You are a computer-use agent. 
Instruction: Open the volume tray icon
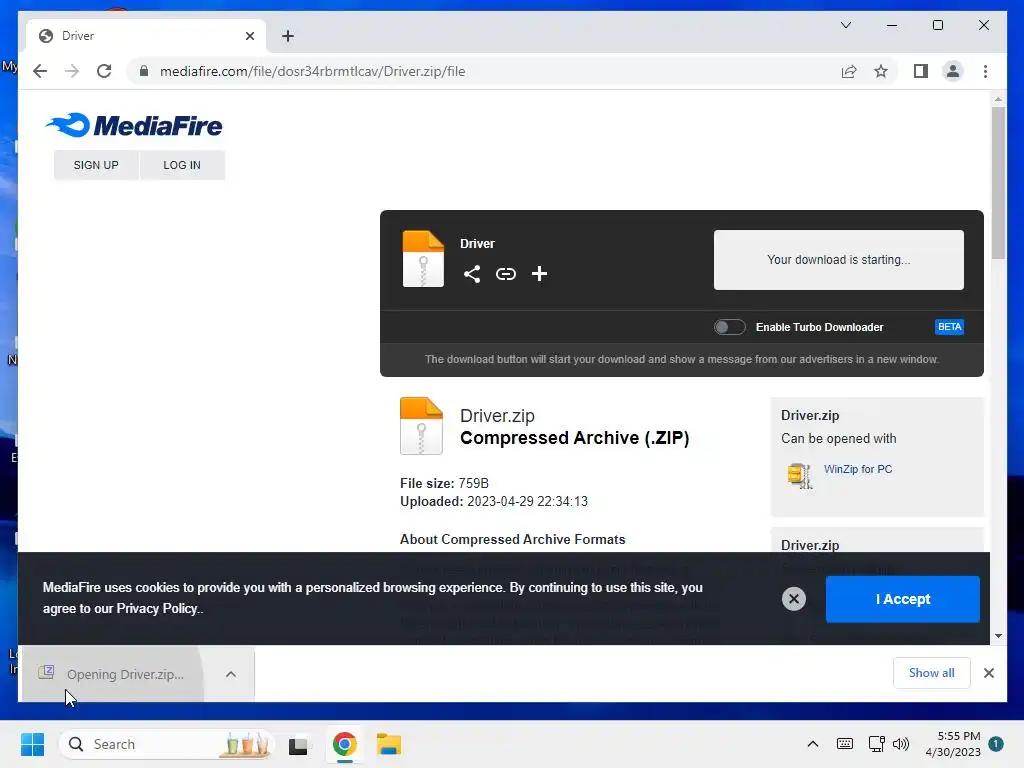(901, 744)
